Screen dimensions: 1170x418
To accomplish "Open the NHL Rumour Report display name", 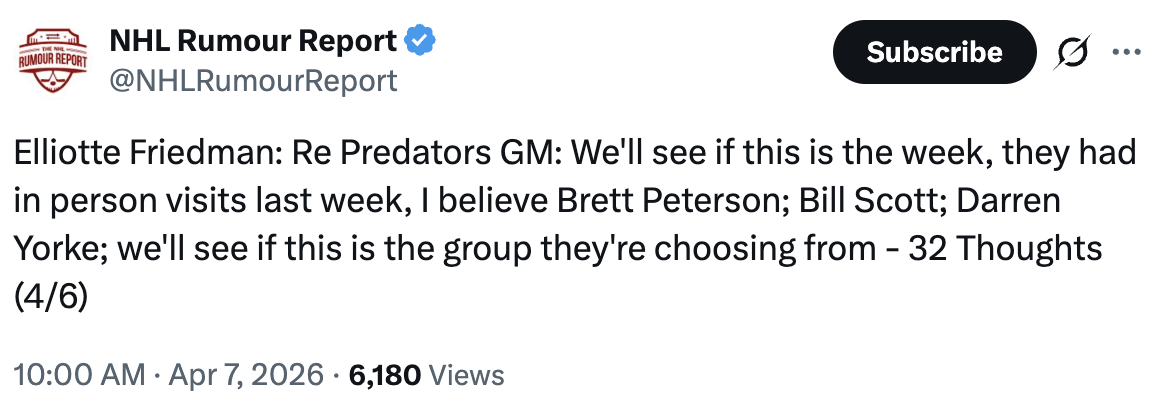I will [x=252, y=41].
